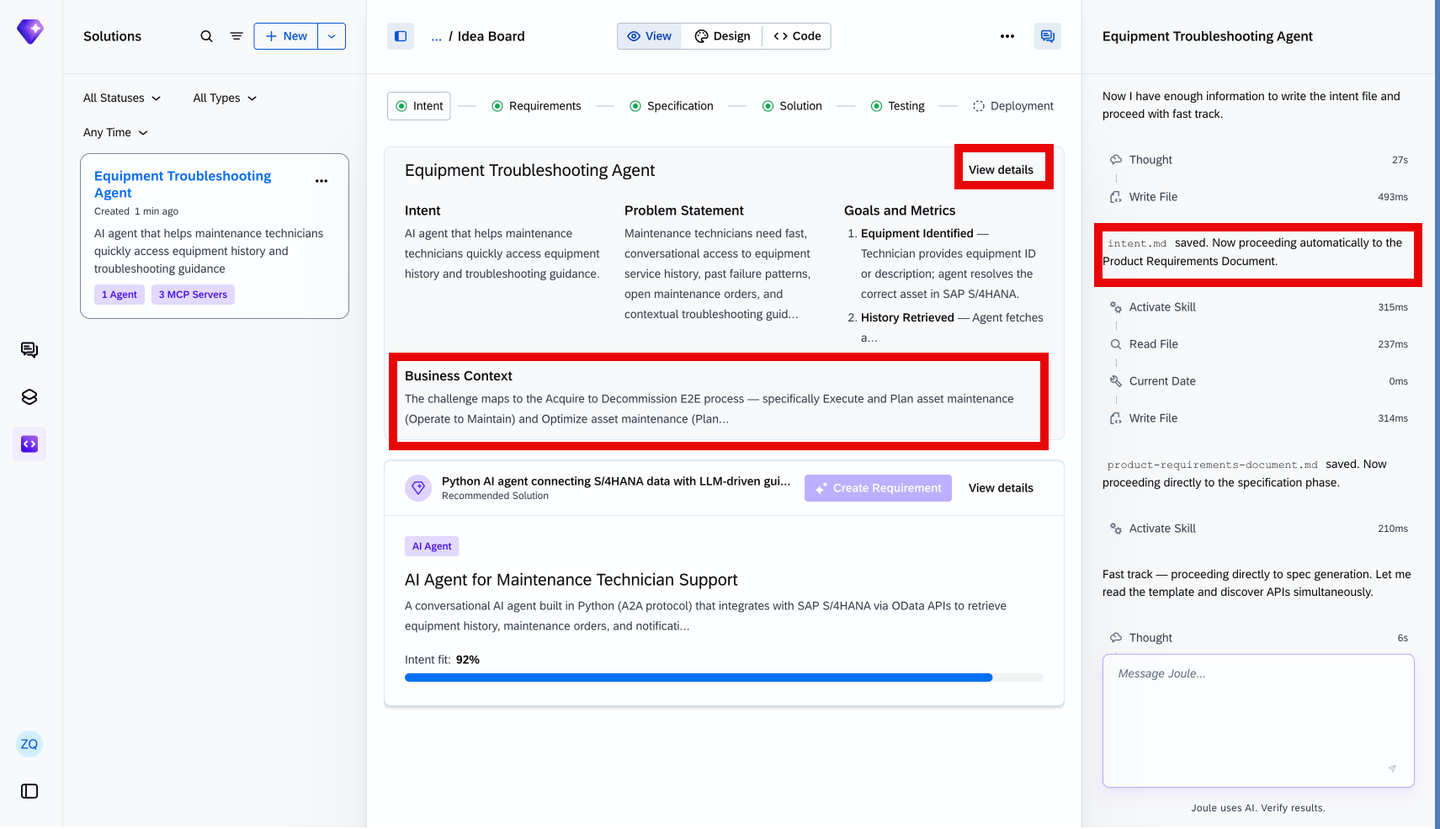
Task: Open the more options menu in top bar
Action: tap(1007, 36)
